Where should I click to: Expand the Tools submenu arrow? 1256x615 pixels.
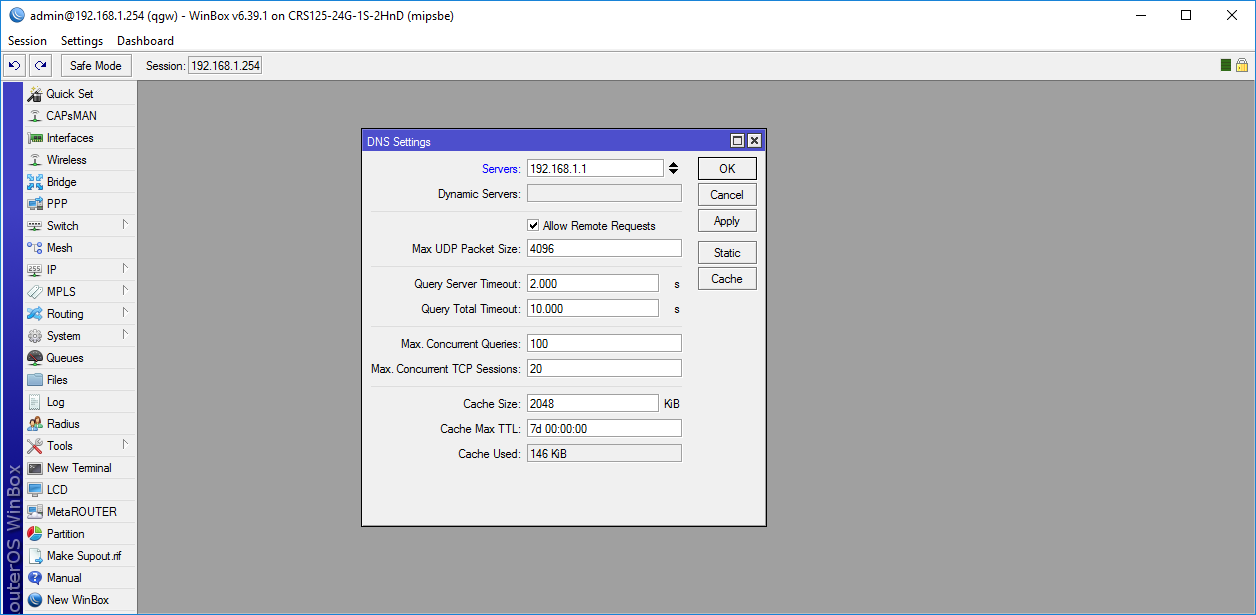tap(125, 445)
